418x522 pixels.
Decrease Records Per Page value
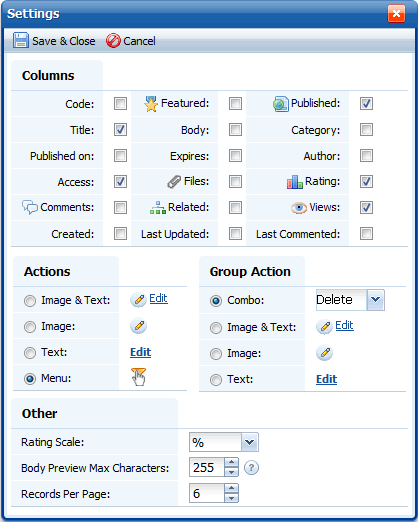pyautogui.click(x=231, y=498)
